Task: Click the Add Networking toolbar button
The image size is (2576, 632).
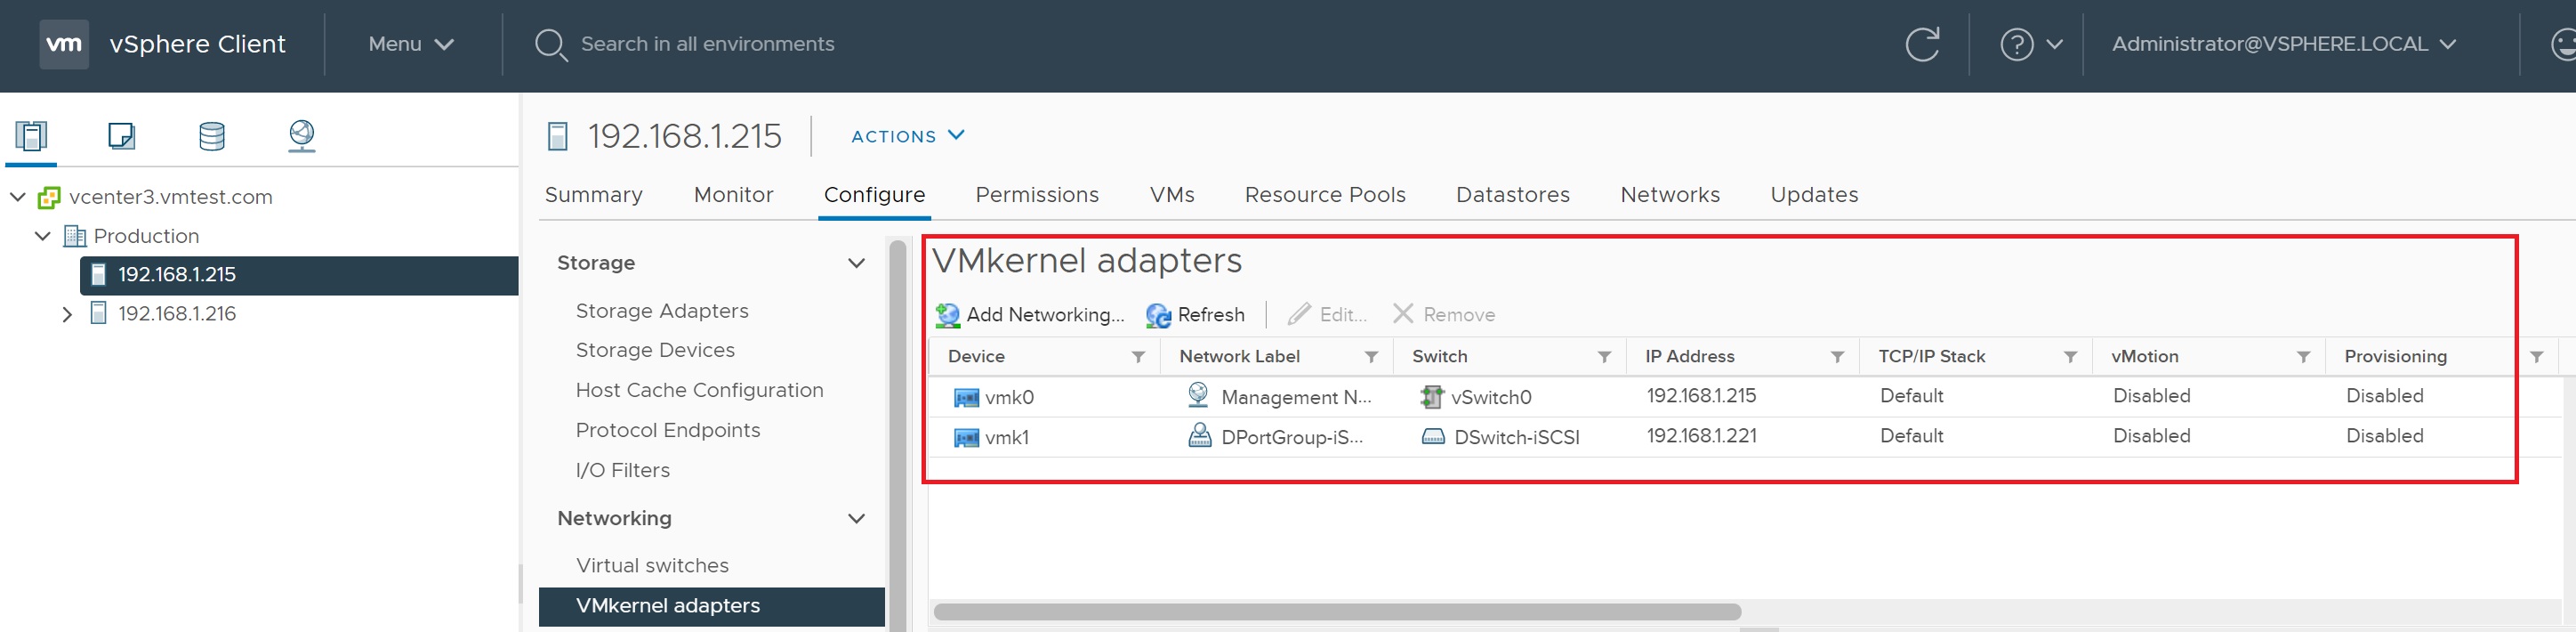Action: 1030,315
